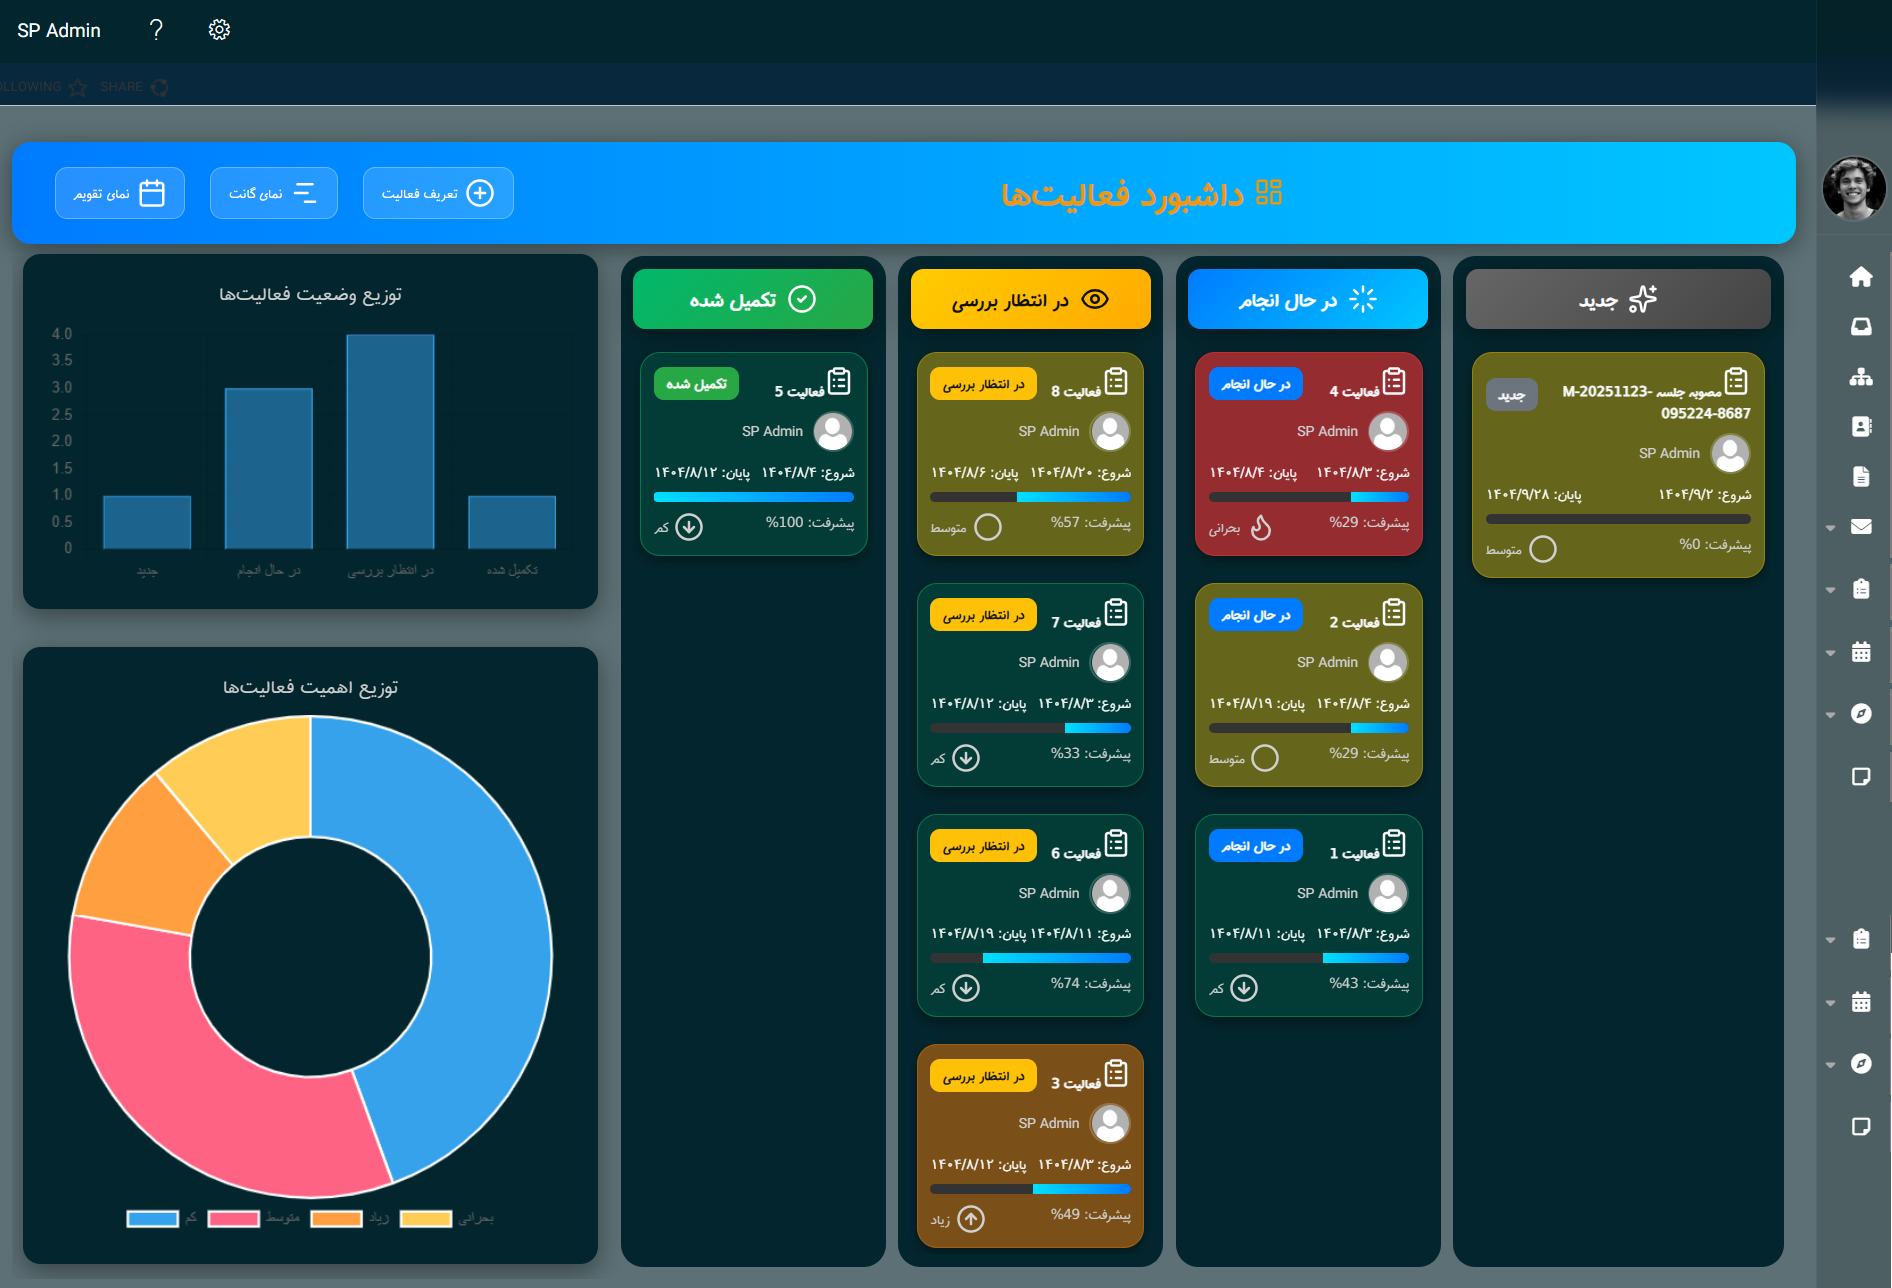Go to Home in the sidebar
Viewport: 1892px width, 1288px height.
pos(1860,277)
